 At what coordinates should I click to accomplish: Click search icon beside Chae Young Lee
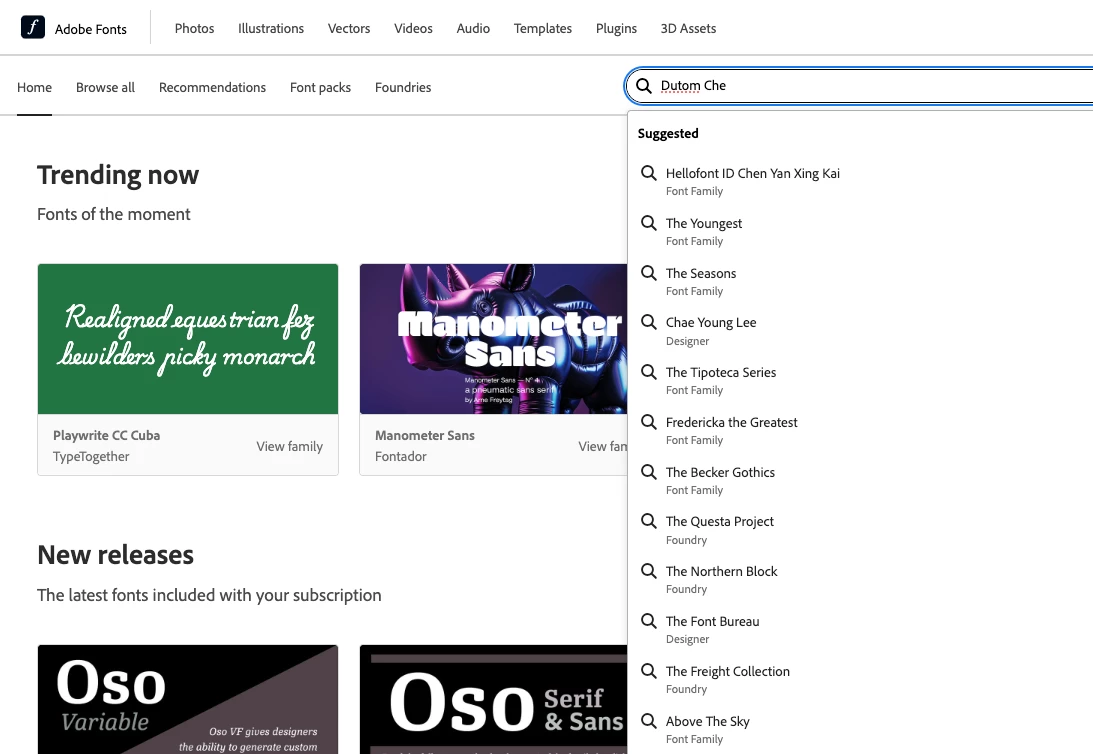tap(649, 322)
